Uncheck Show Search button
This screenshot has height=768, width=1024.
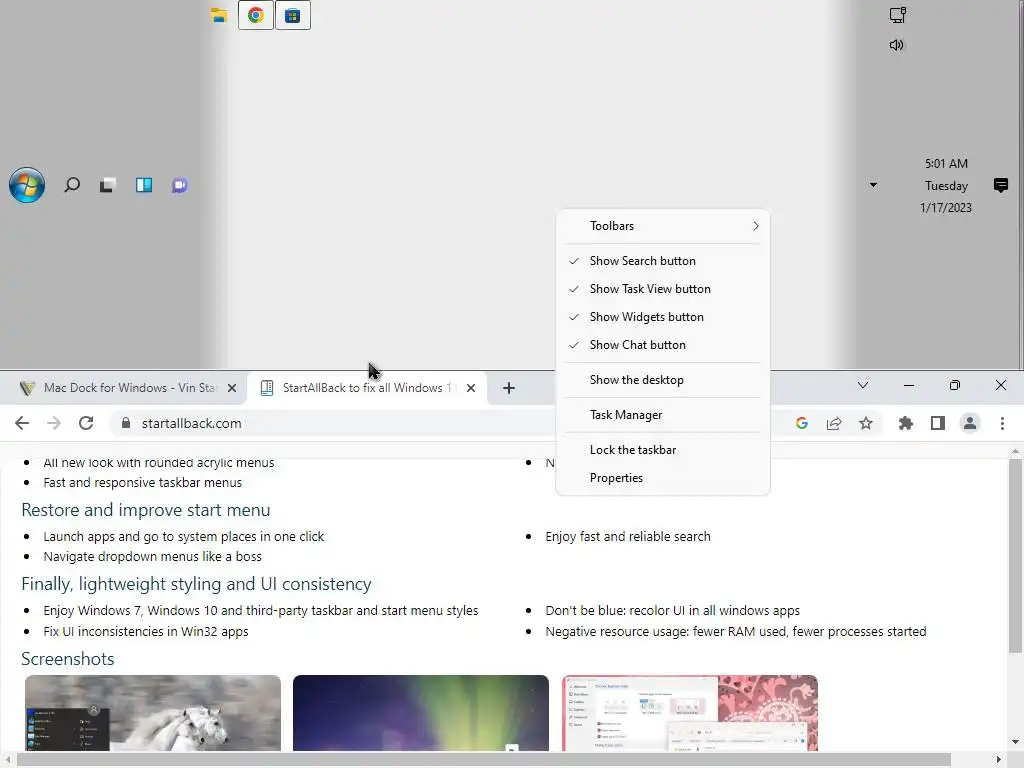point(663,261)
